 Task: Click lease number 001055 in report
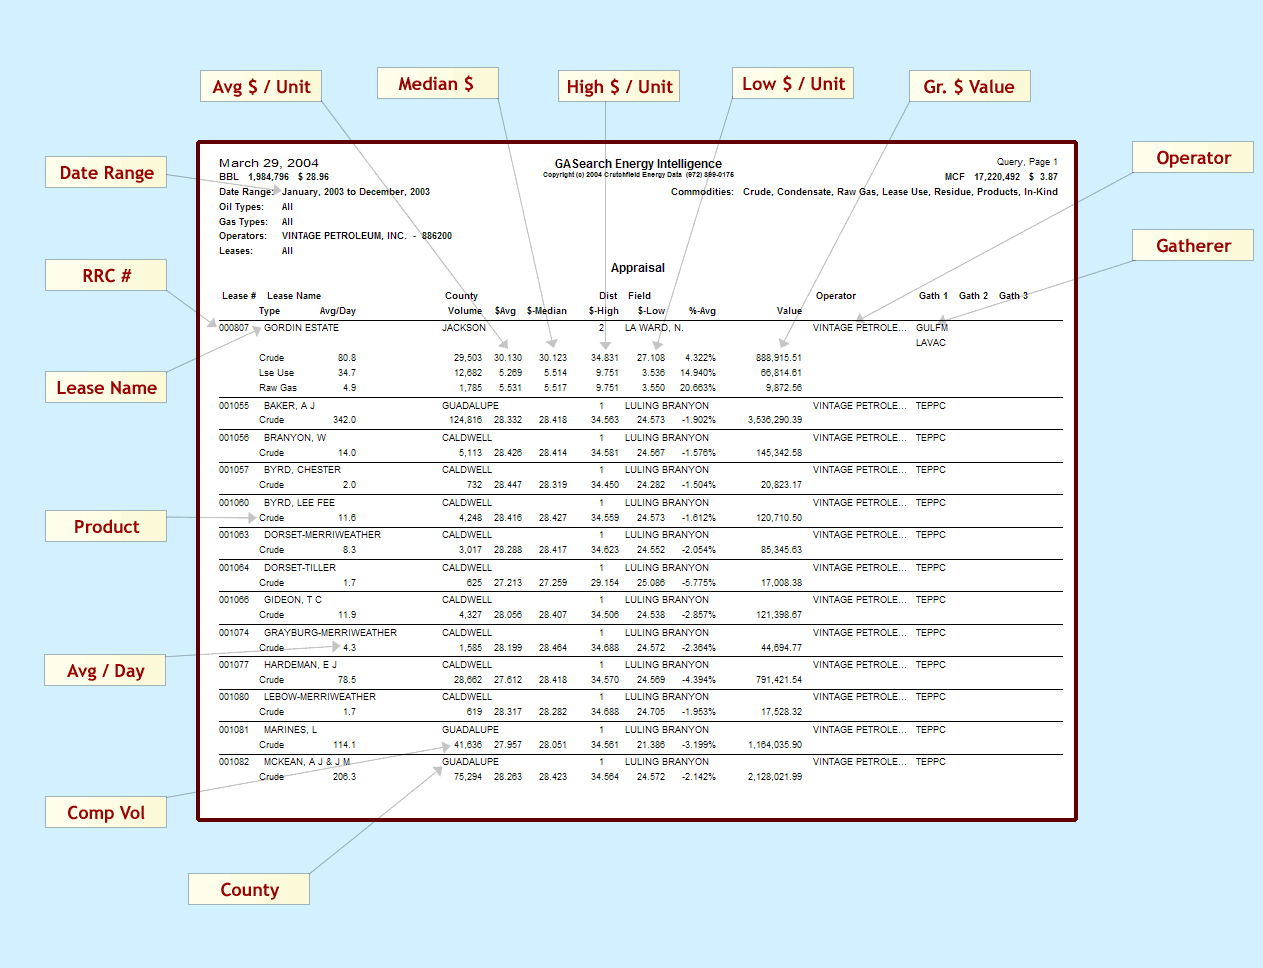234,406
